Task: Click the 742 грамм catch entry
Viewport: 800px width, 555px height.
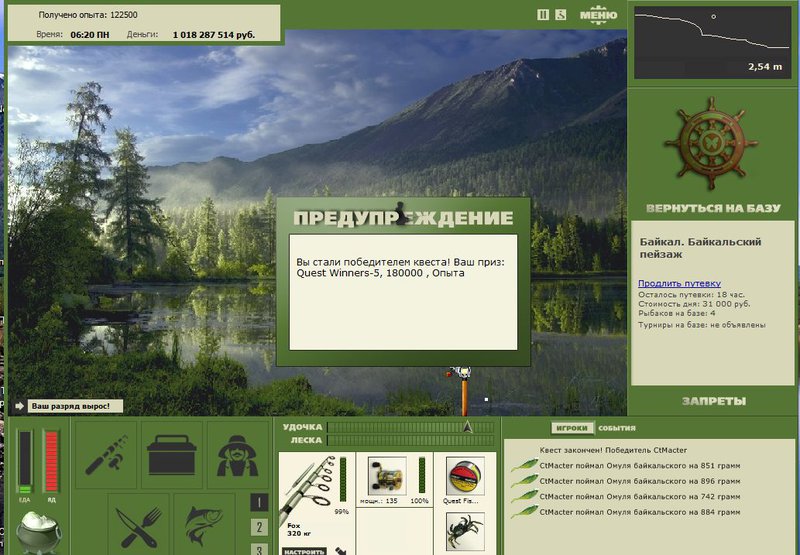Action: 640,496
